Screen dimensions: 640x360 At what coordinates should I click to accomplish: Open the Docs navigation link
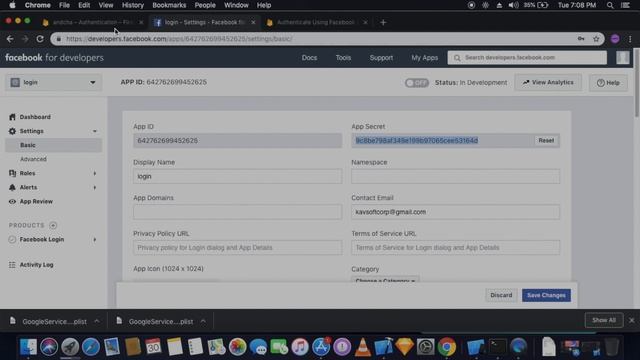point(309,58)
